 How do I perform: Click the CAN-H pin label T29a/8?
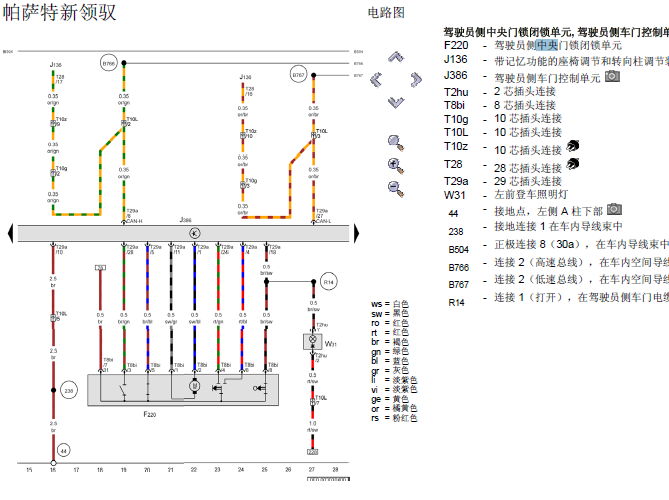pos(134,216)
